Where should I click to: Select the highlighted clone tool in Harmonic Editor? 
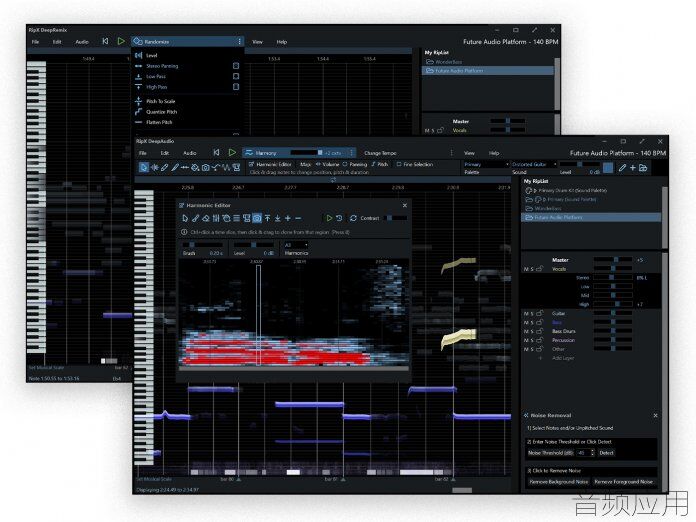coord(257,218)
